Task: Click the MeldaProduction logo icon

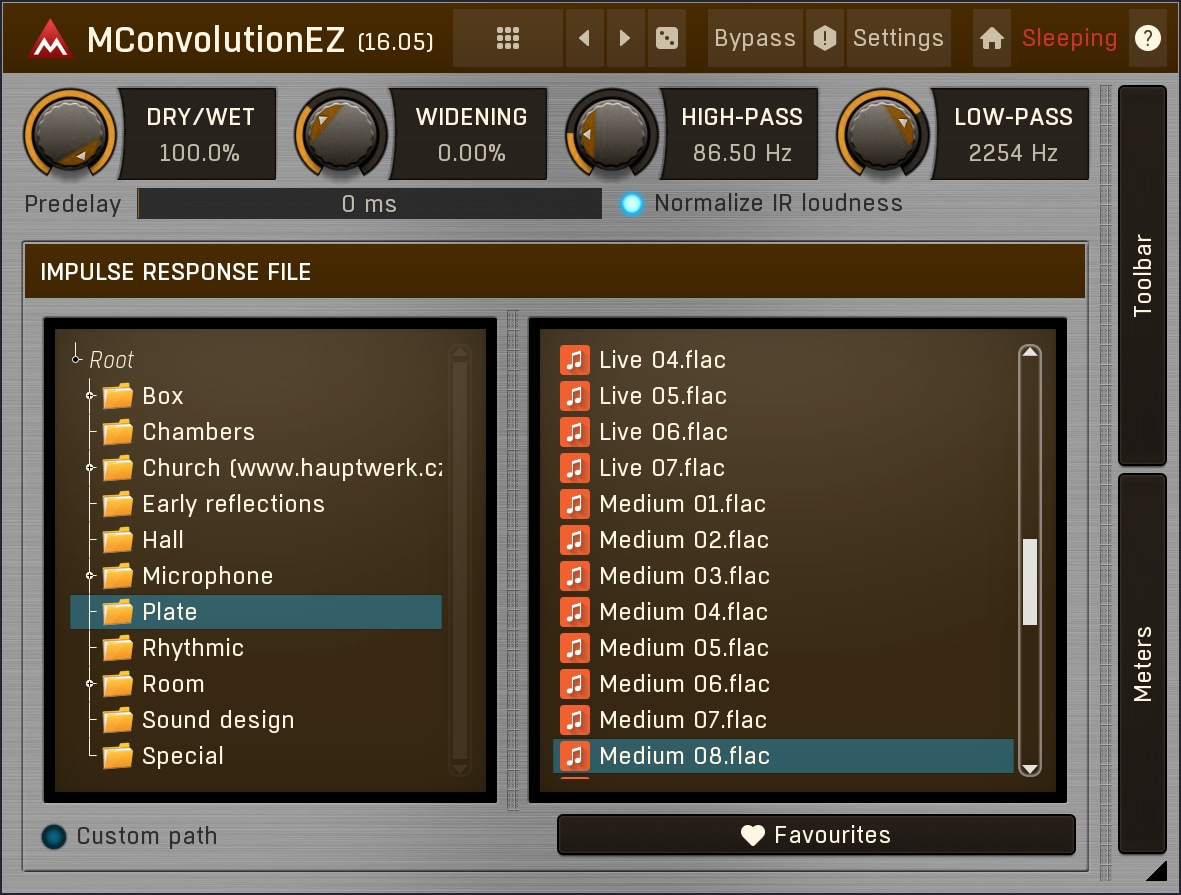Action: (x=50, y=38)
